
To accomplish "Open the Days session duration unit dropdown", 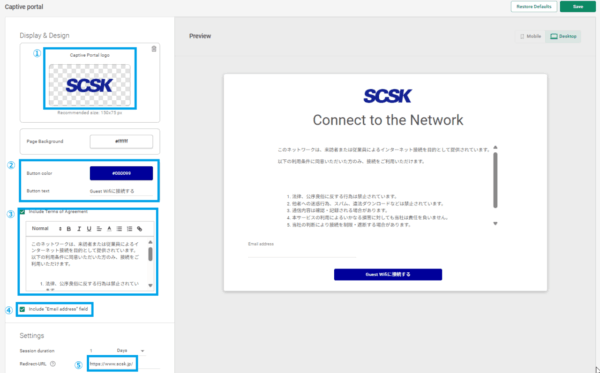I will tap(130, 350).
